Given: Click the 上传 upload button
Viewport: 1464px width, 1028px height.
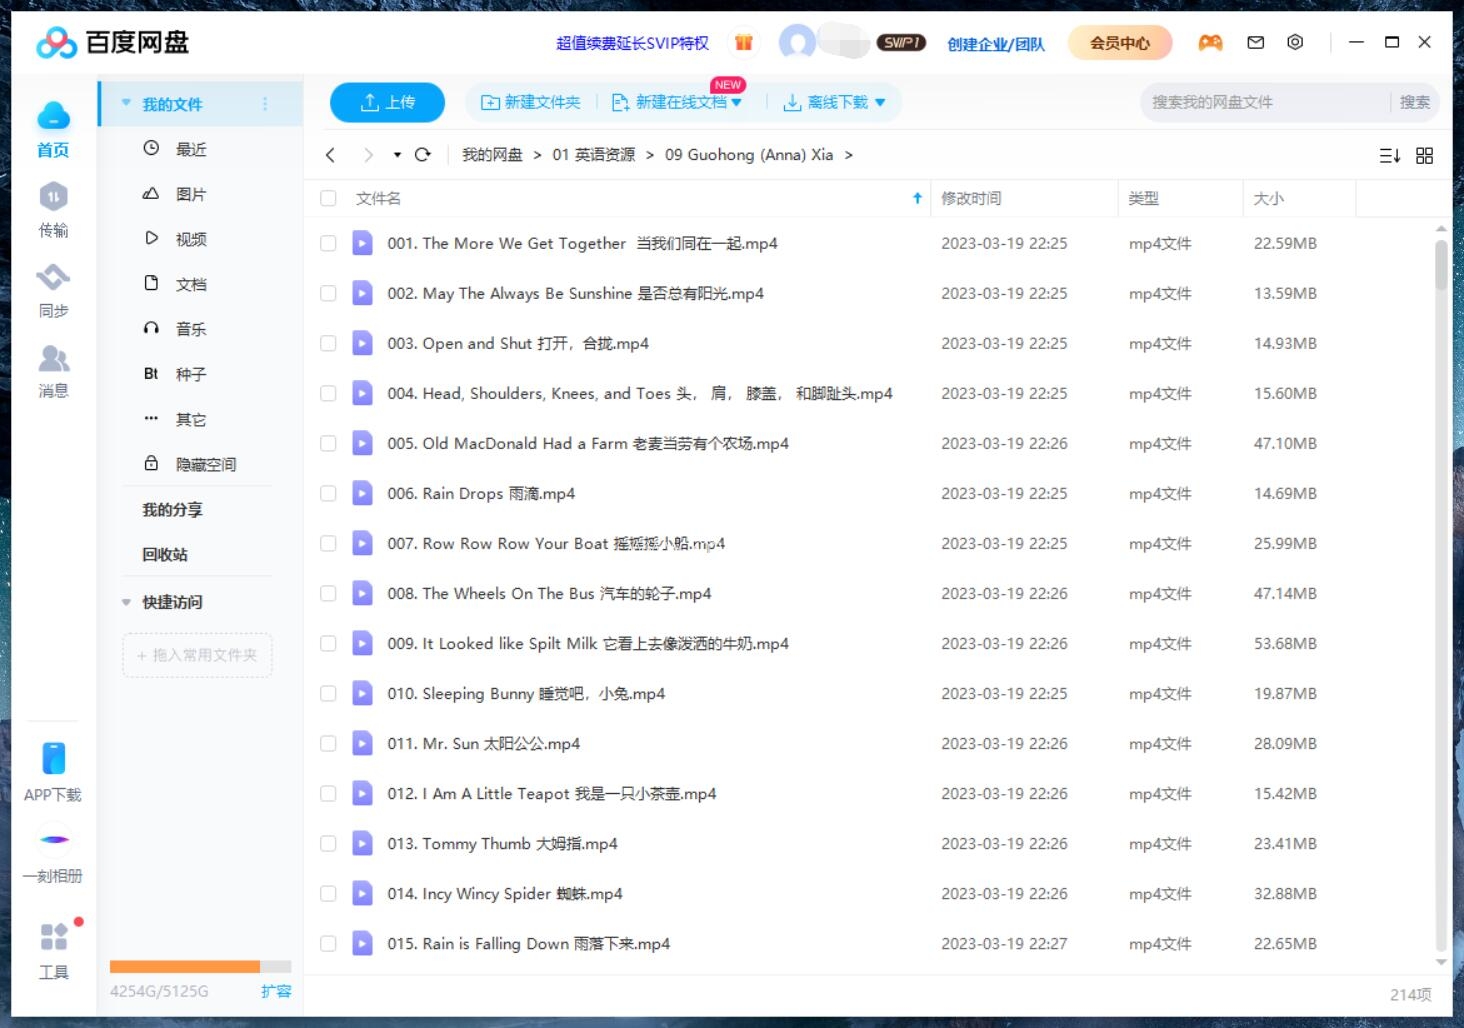Looking at the screenshot, I should click(x=386, y=101).
